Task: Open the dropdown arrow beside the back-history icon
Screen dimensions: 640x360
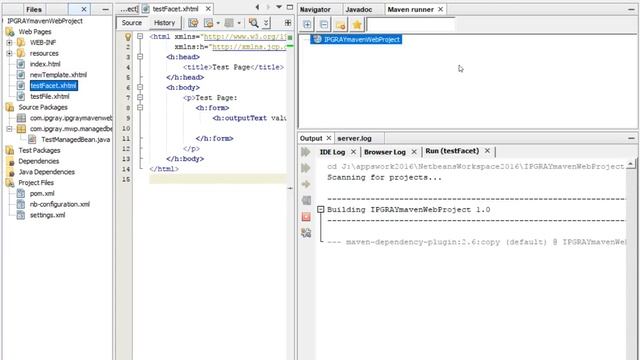Action: click(218, 23)
